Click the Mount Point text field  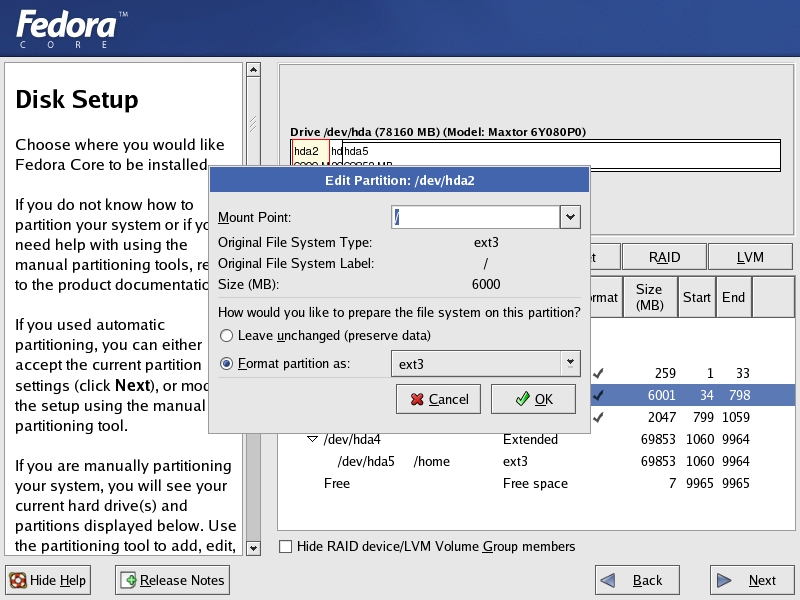click(x=476, y=217)
